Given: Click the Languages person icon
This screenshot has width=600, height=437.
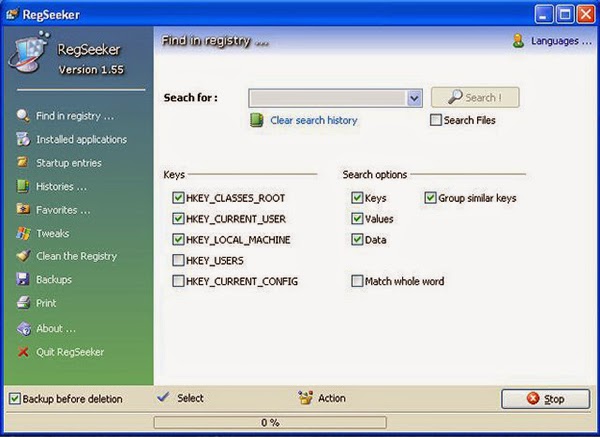Looking at the screenshot, I should [x=518, y=41].
